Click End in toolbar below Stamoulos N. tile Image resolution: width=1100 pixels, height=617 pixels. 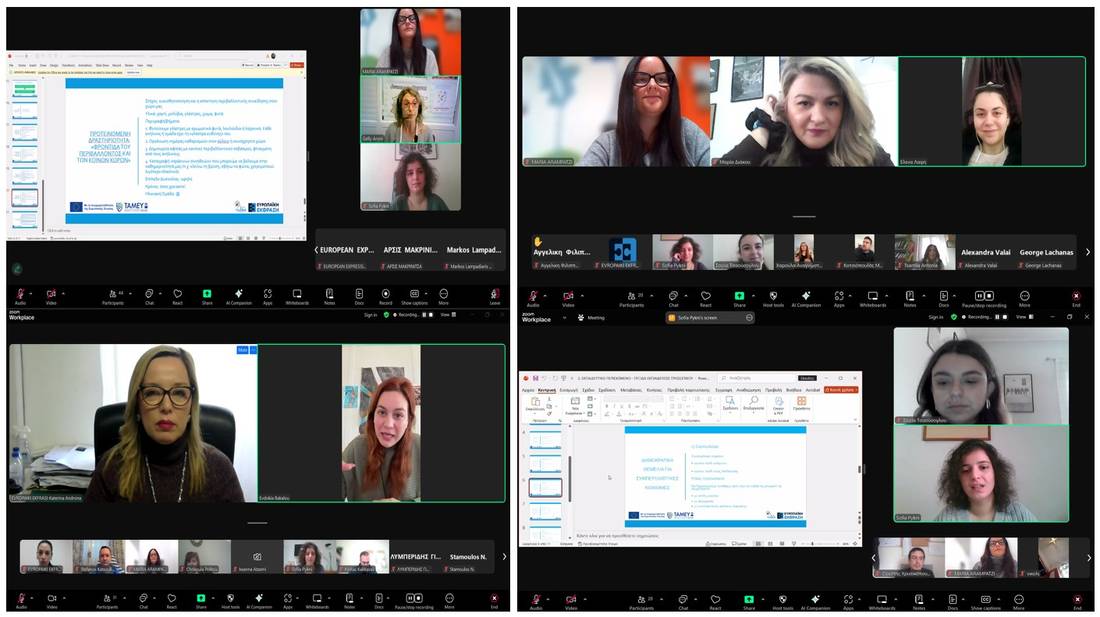coord(494,600)
